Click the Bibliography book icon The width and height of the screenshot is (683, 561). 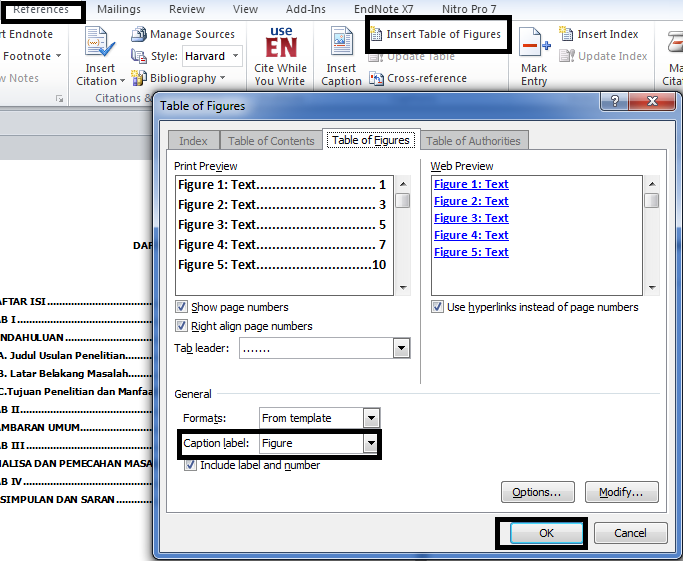pyautogui.click(x=139, y=78)
